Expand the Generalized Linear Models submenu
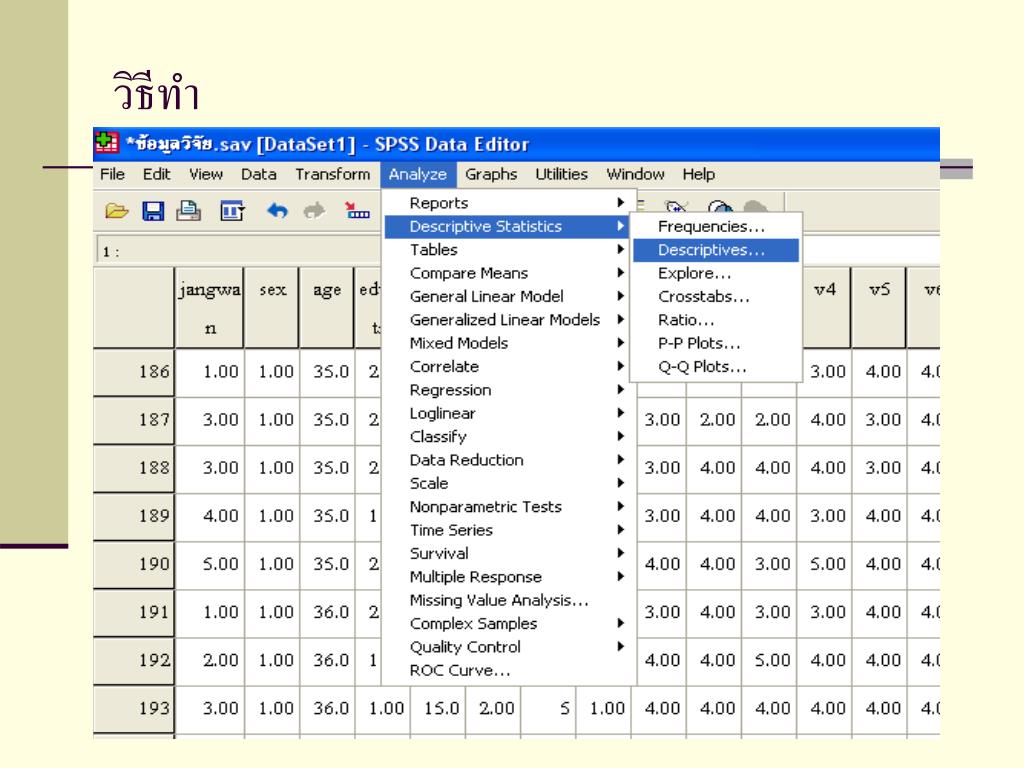Screen dimensions: 1024x768 [x=506, y=320]
